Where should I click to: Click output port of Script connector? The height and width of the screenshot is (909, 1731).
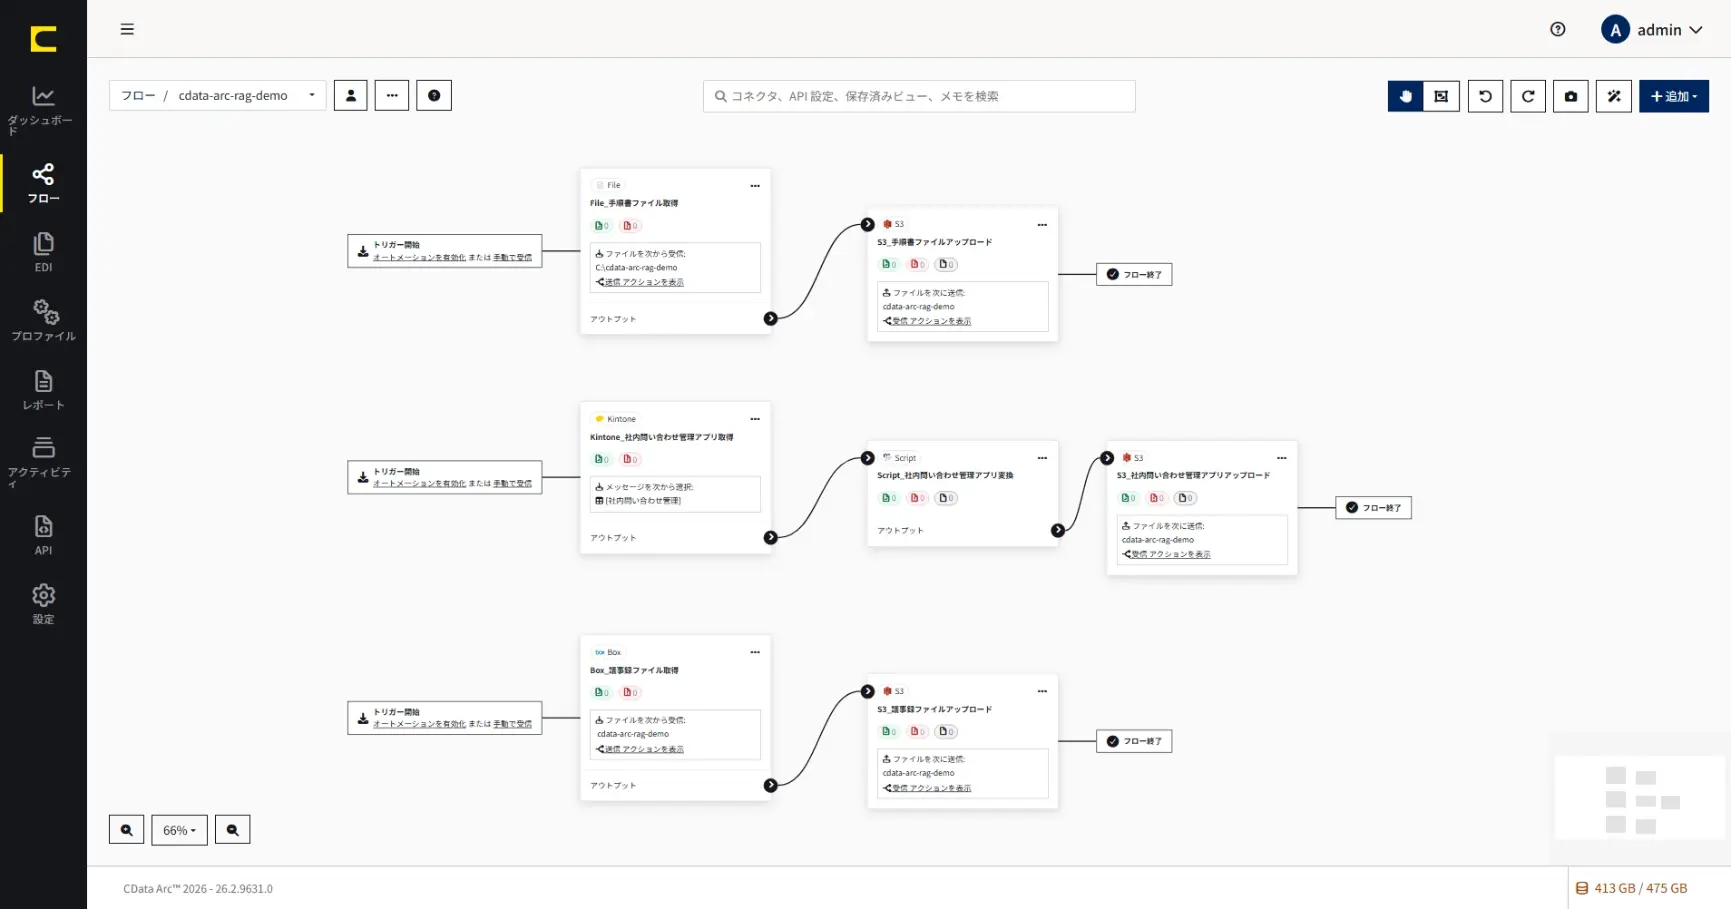point(1058,530)
